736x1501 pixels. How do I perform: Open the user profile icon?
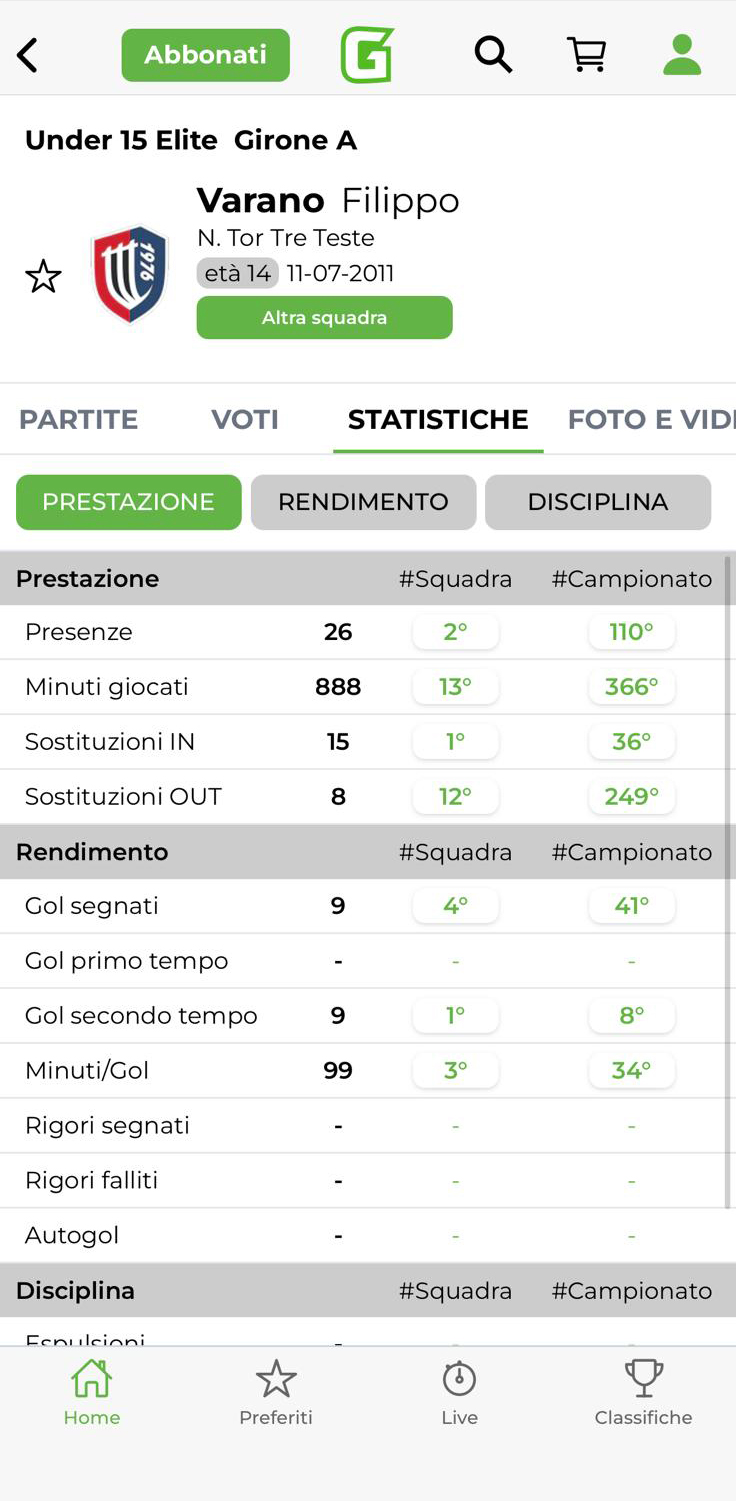click(x=682, y=55)
